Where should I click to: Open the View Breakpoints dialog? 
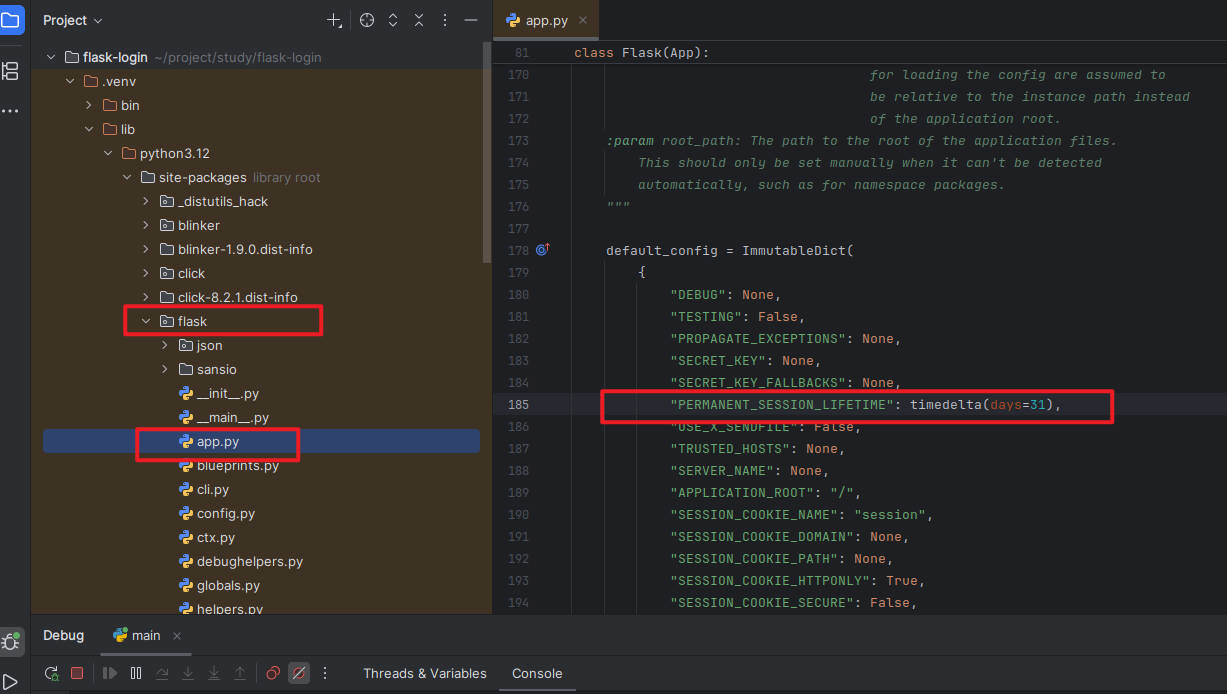point(273,673)
